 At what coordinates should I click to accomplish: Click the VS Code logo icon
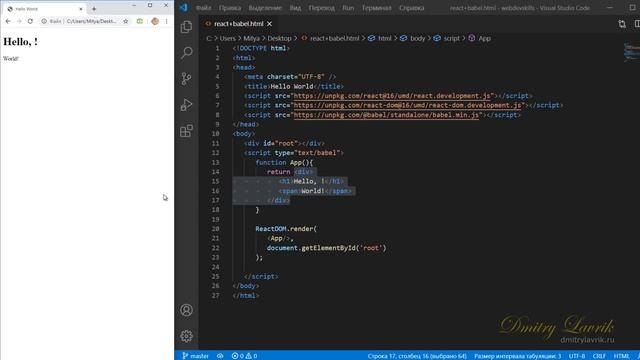[184, 8]
